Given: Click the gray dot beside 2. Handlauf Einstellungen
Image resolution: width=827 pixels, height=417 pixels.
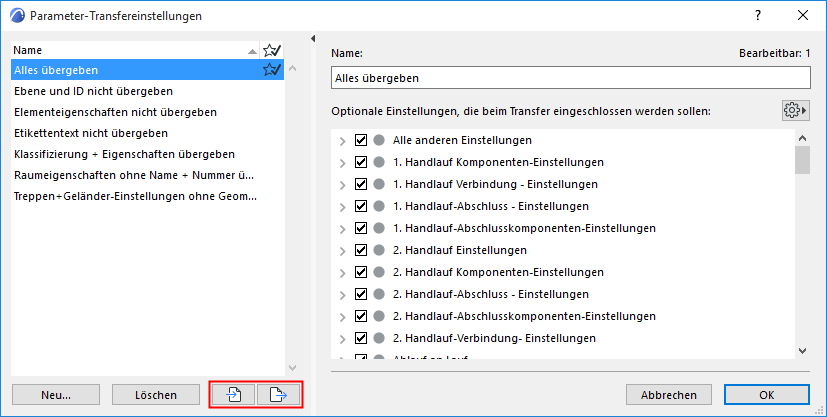Looking at the screenshot, I should pyautogui.click(x=379, y=250).
